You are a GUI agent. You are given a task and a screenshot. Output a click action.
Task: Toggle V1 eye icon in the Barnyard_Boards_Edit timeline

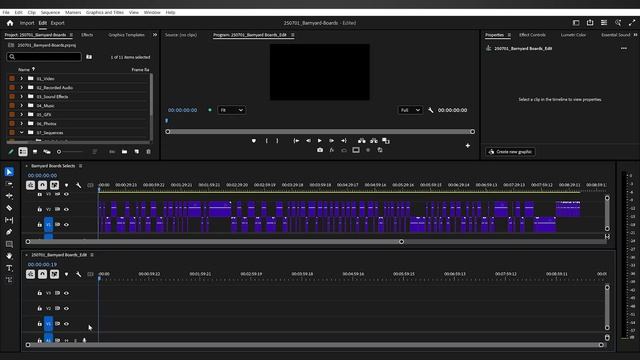click(66, 324)
